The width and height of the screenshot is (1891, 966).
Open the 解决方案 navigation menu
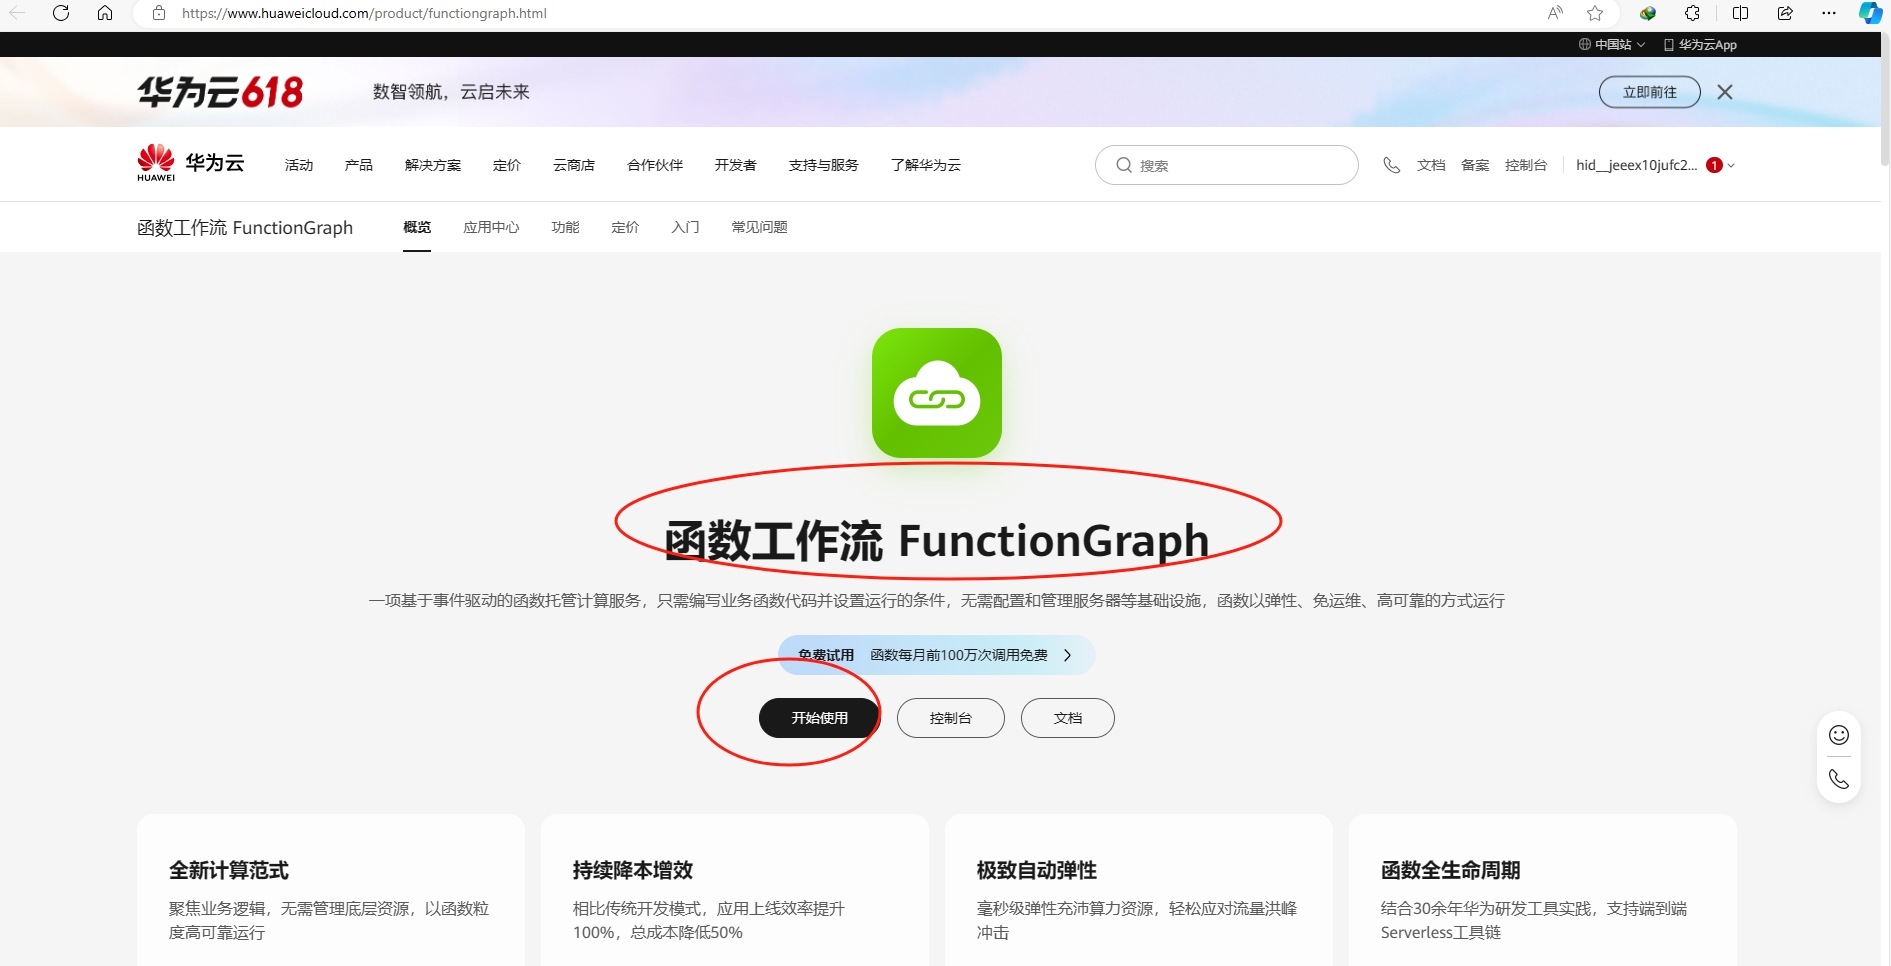433,165
